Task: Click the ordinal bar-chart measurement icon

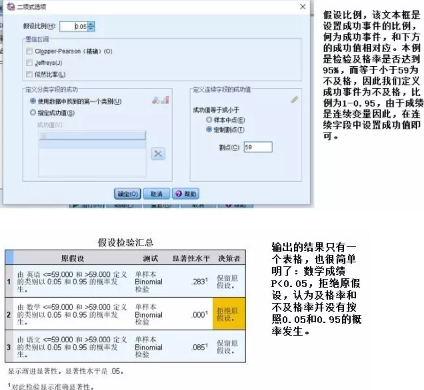Action: click(x=165, y=100)
